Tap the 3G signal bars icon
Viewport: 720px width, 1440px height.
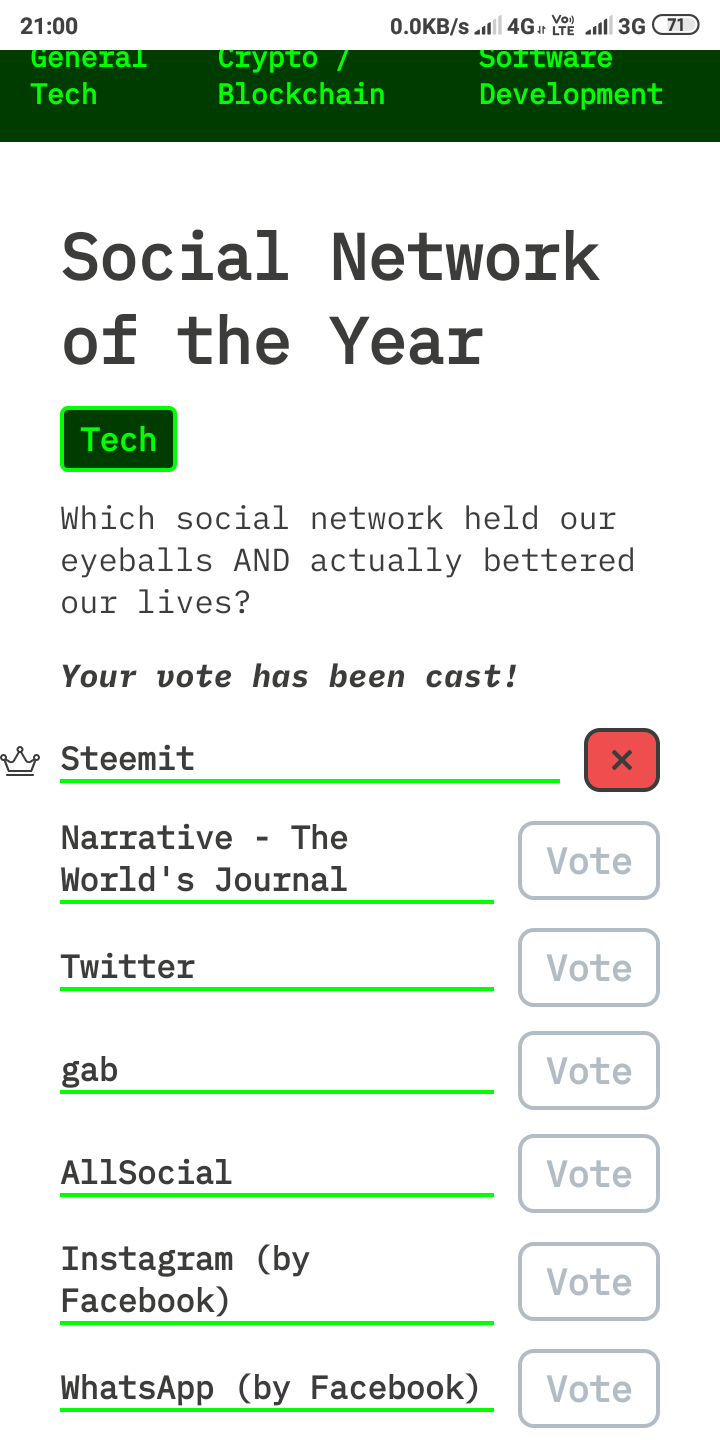[598, 26]
